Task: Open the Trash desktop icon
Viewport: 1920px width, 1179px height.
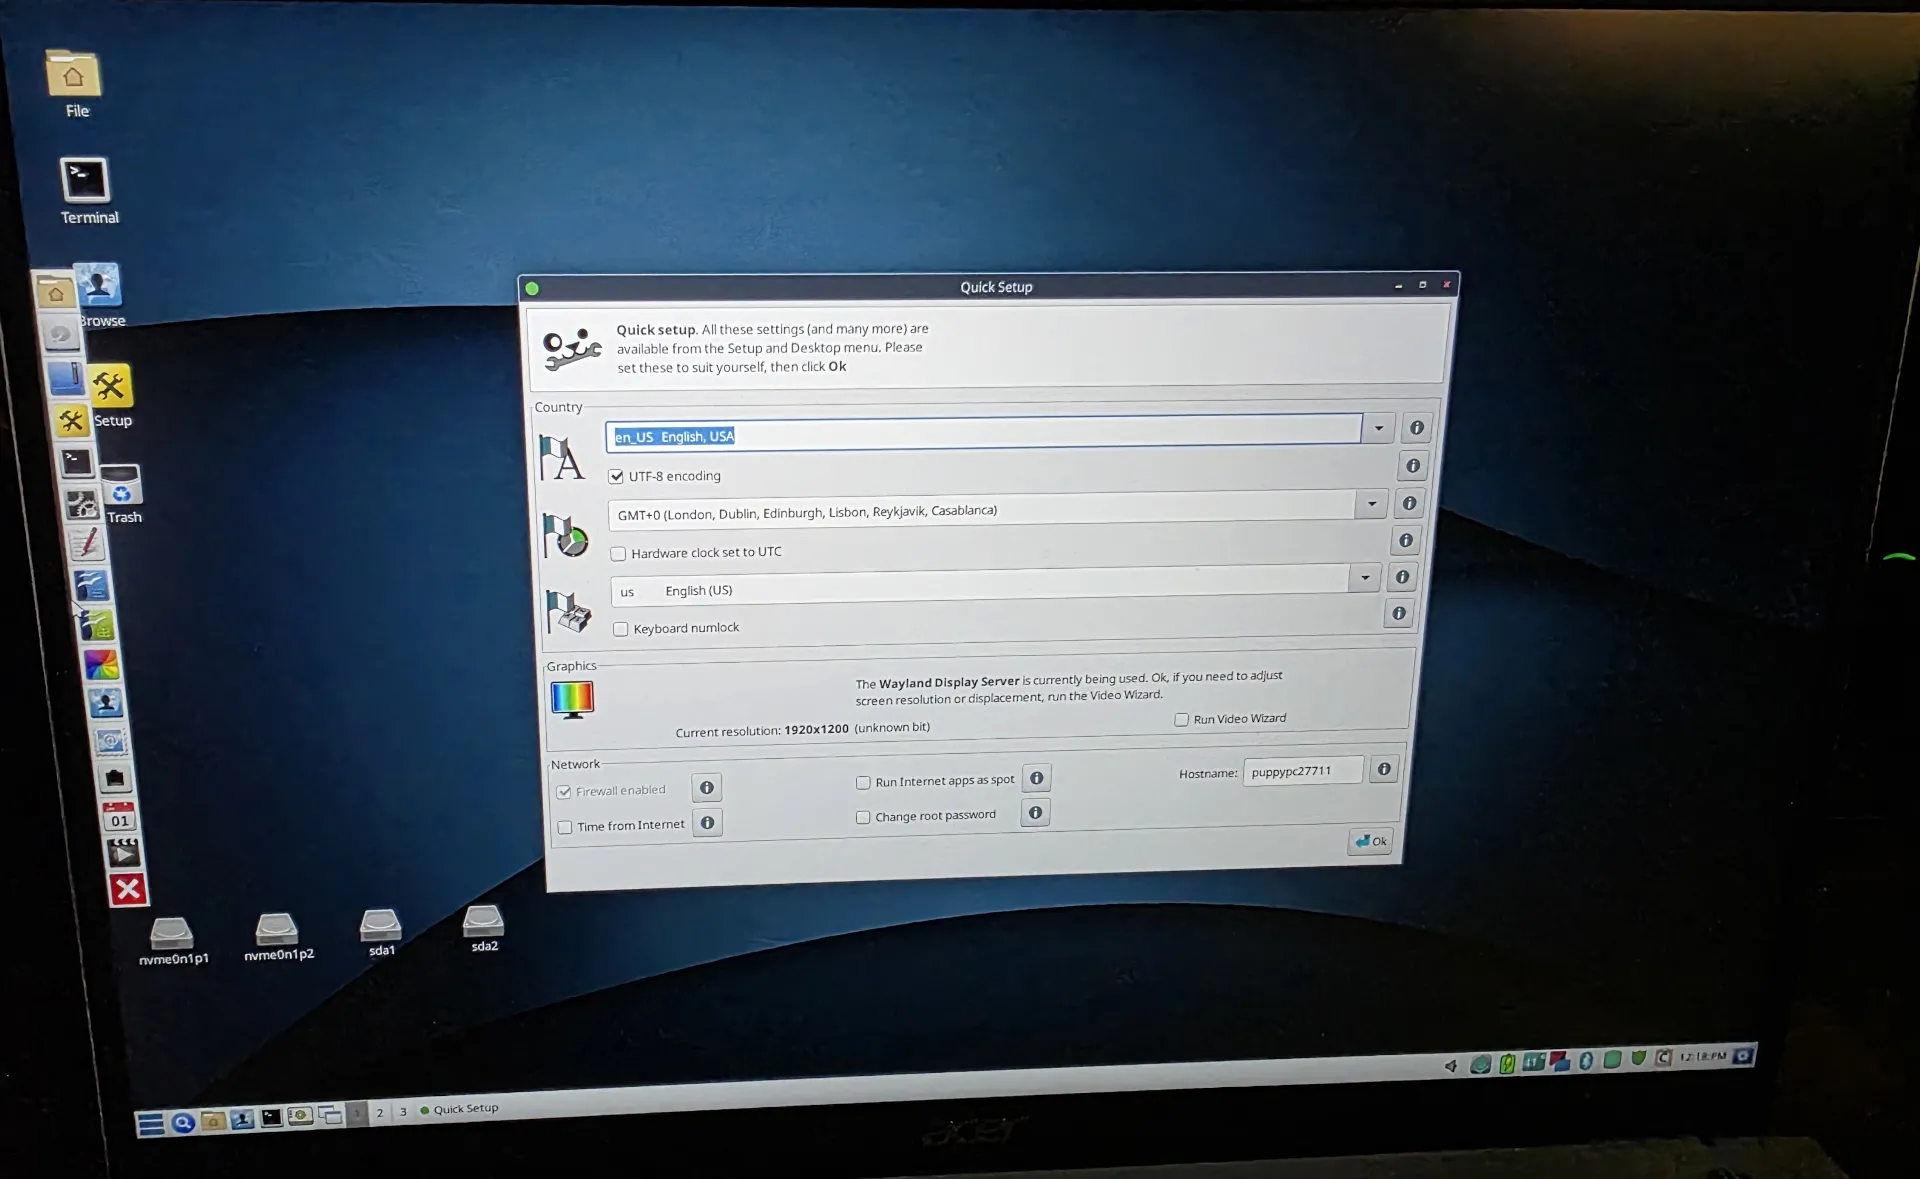Action: 121,486
